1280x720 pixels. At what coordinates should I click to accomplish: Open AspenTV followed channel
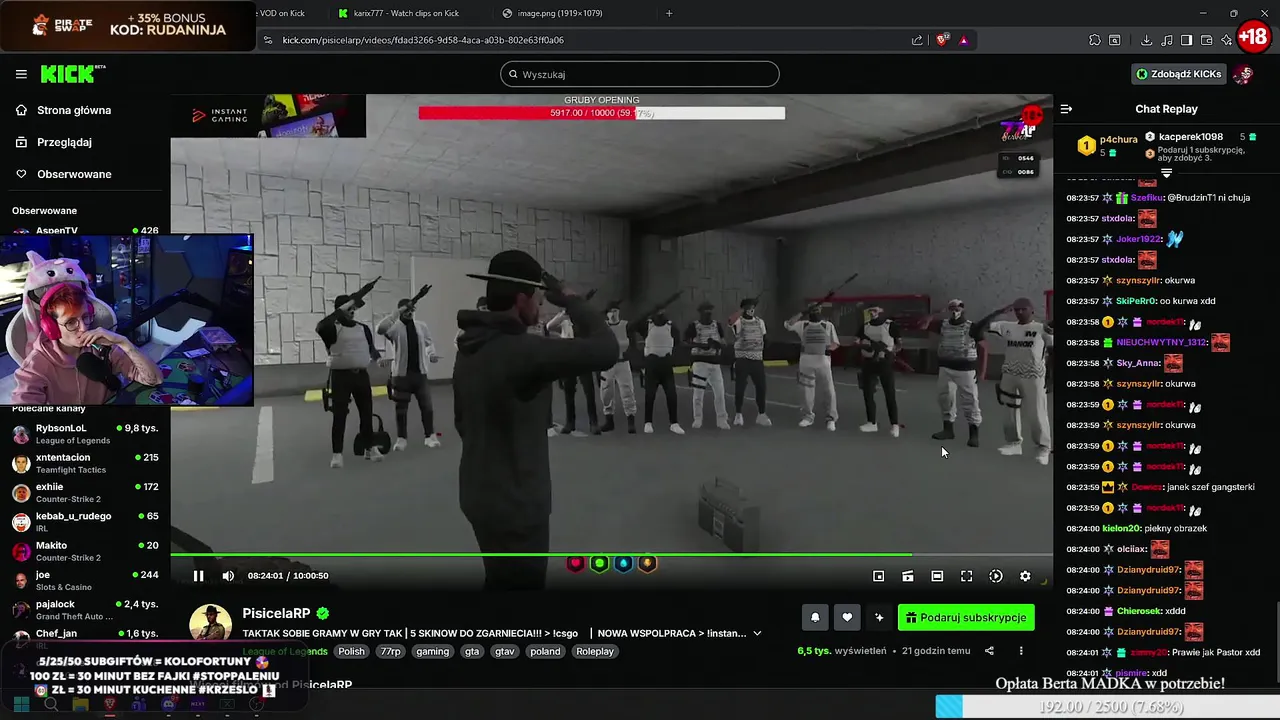[x=85, y=231]
